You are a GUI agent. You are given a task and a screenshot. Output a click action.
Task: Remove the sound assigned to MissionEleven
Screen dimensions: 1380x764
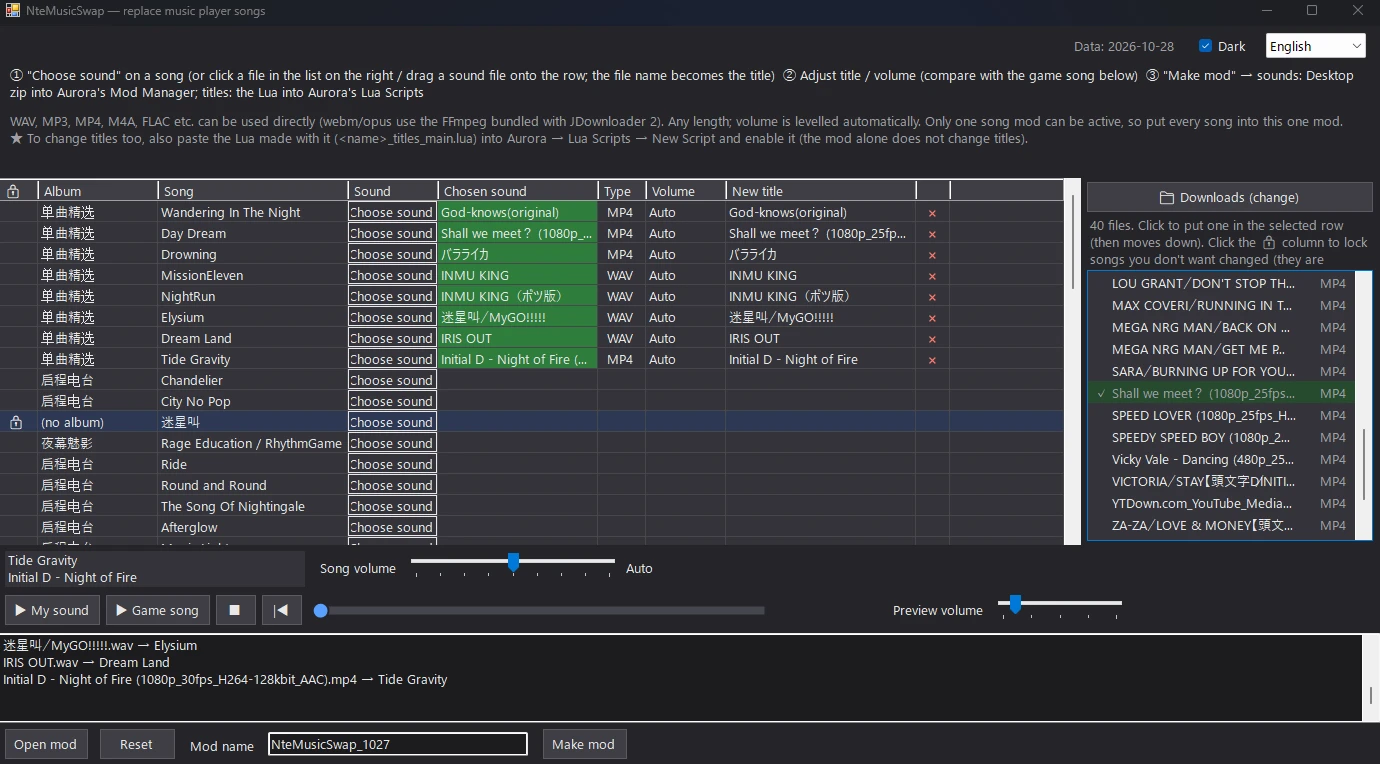click(x=932, y=276)
